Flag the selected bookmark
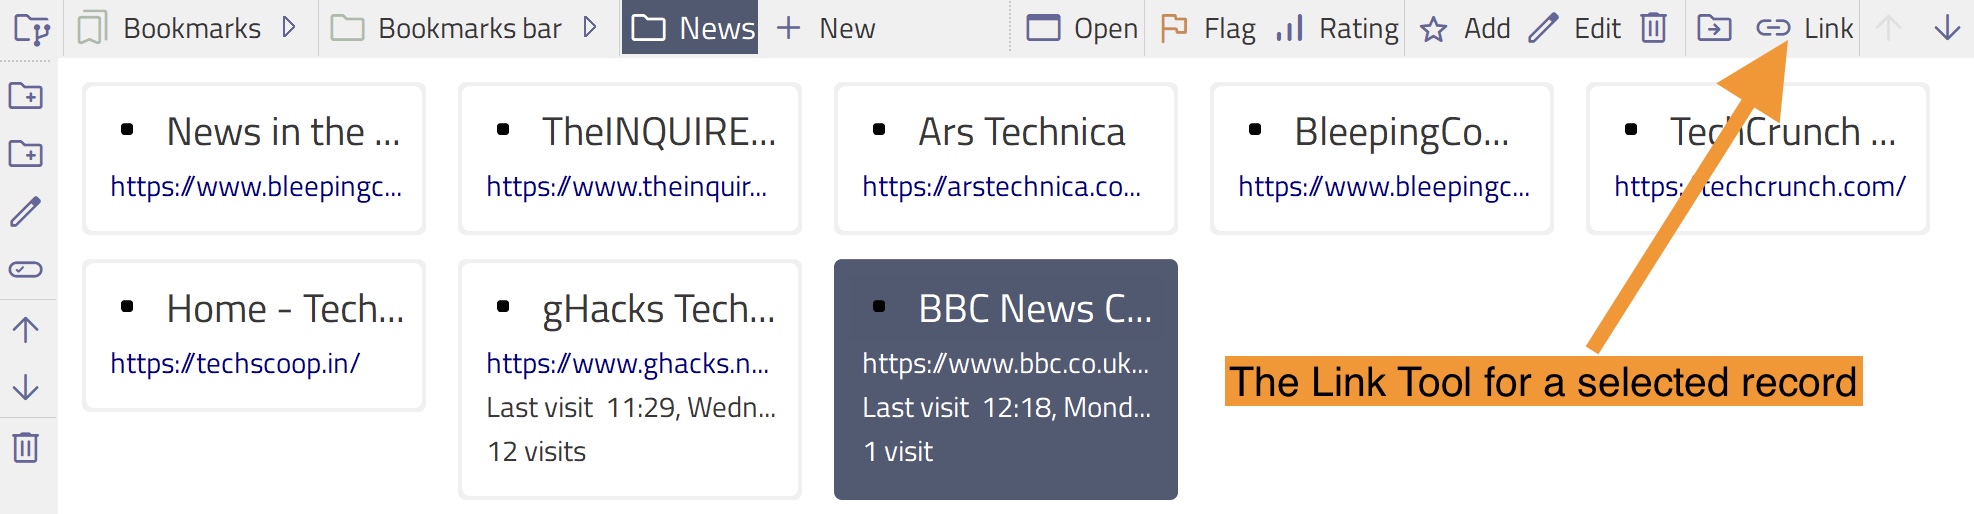Image resolution: width=1974 pixels, height=514 pixels. tap(1208, 28)
